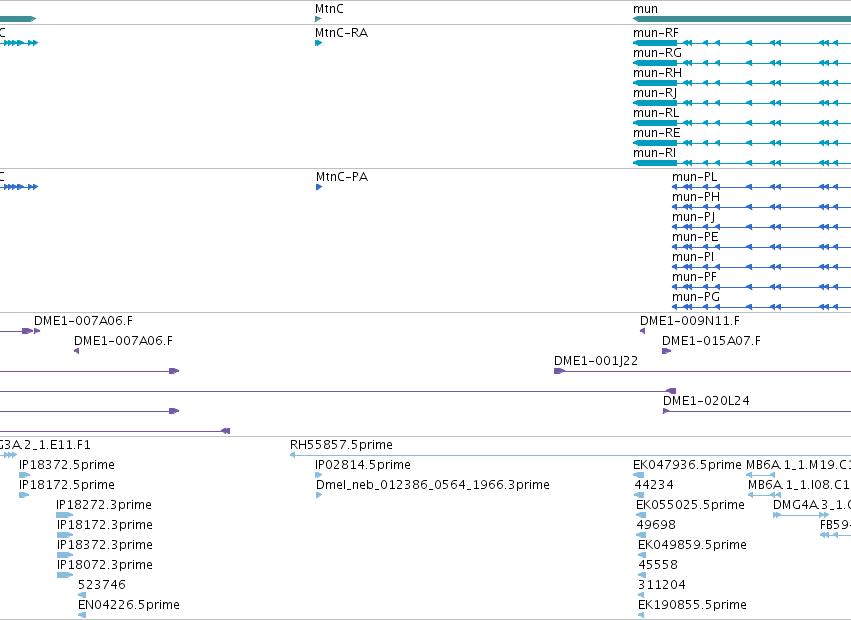Viewport: 851px width, 620px height.
Task: Select feature label 49698
Action: coord(656,526)
